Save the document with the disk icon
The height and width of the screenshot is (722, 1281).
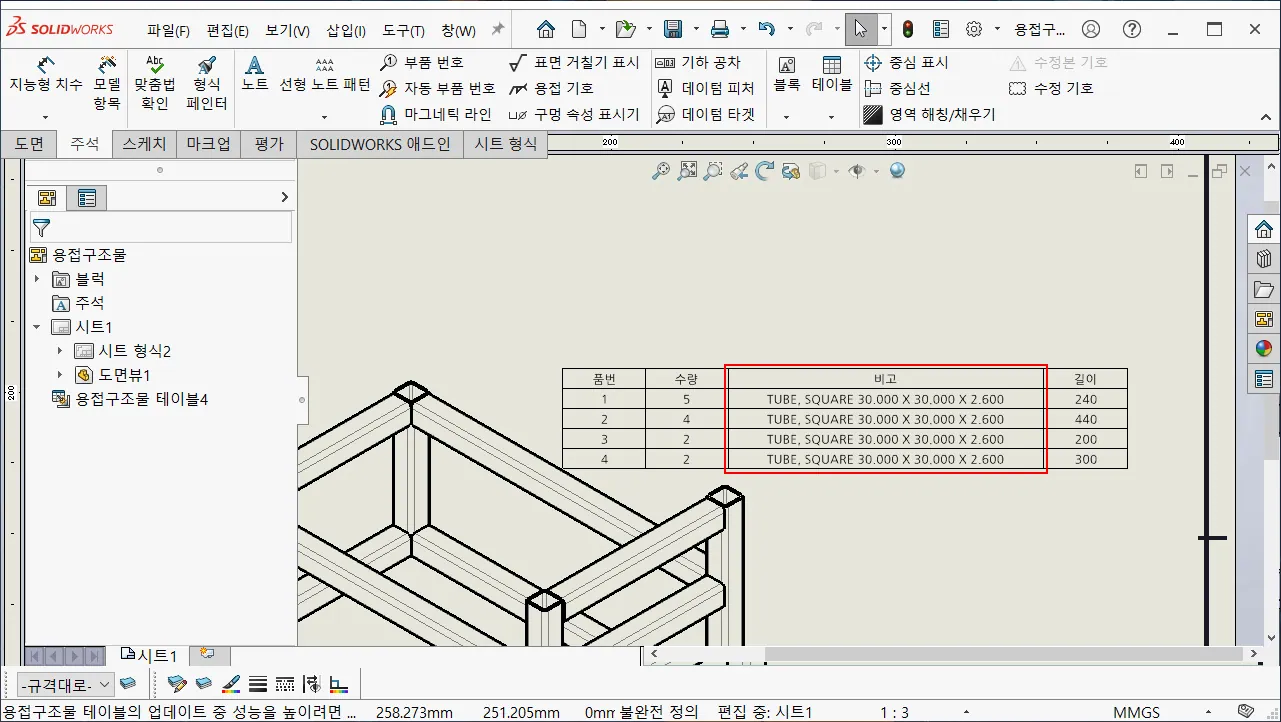[673, 29]
